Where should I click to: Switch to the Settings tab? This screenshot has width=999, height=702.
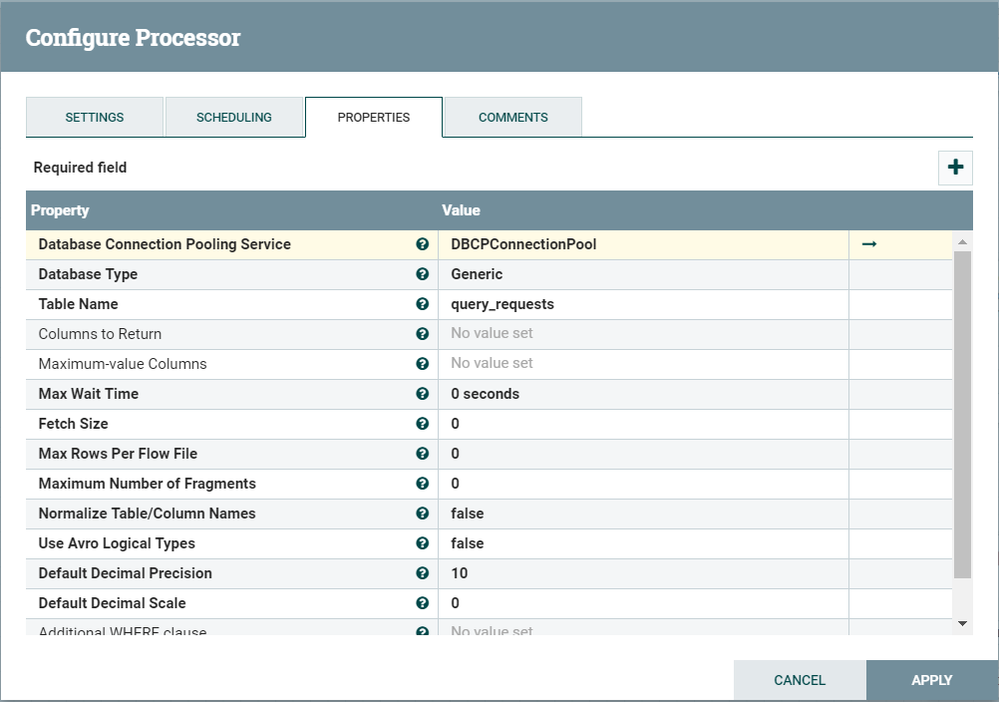[94, 117]
